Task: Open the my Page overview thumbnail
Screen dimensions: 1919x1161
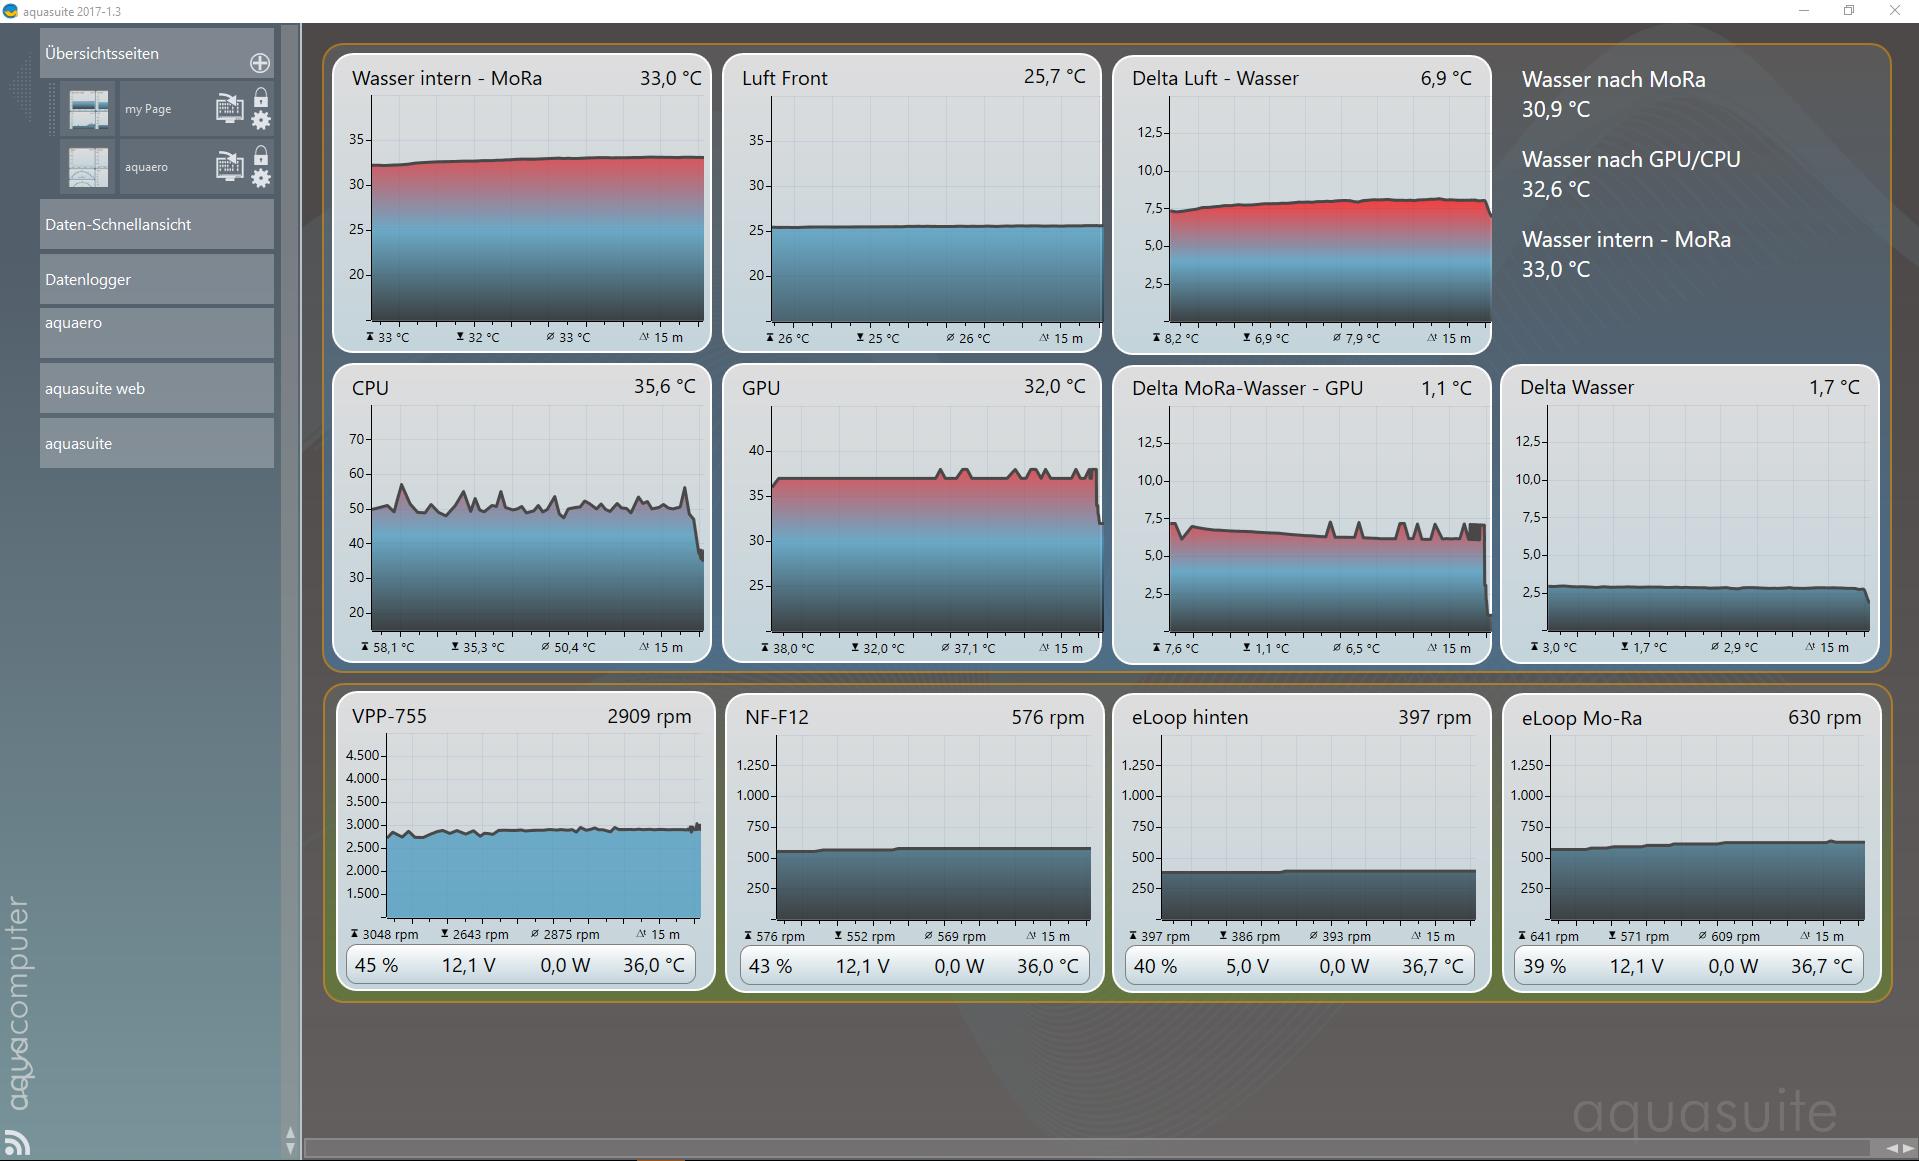Action: click(x=88, y=109)
